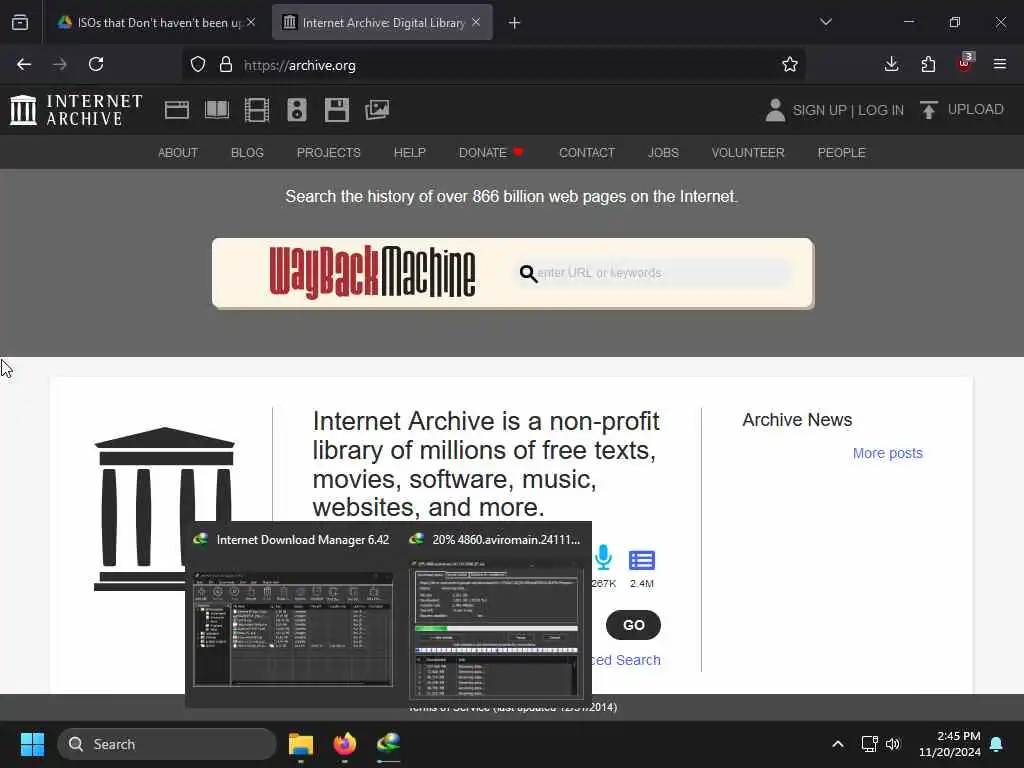Click the Windows taskbar Search box
Image resolution: width=1024 pixels, height=768 pixels.
(167, 744)
